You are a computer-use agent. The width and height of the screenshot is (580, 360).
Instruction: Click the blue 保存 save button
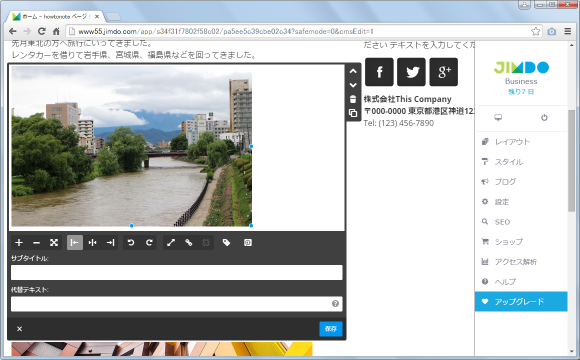[331, 329]
